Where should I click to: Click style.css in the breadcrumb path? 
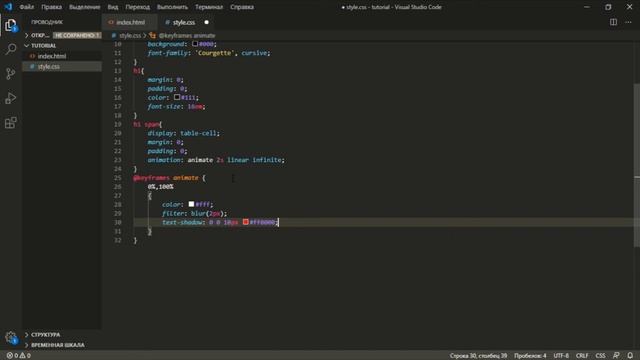(x=129, y=36)
